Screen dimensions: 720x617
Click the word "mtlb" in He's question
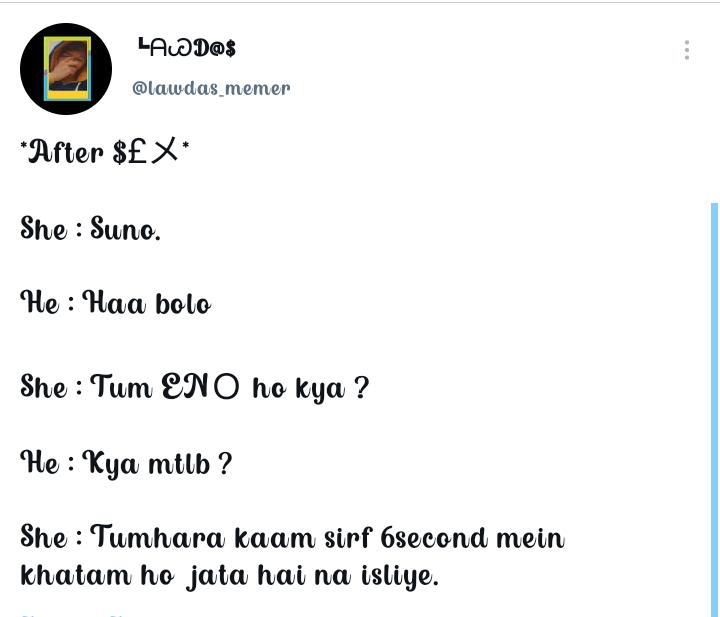pos(179,464)
